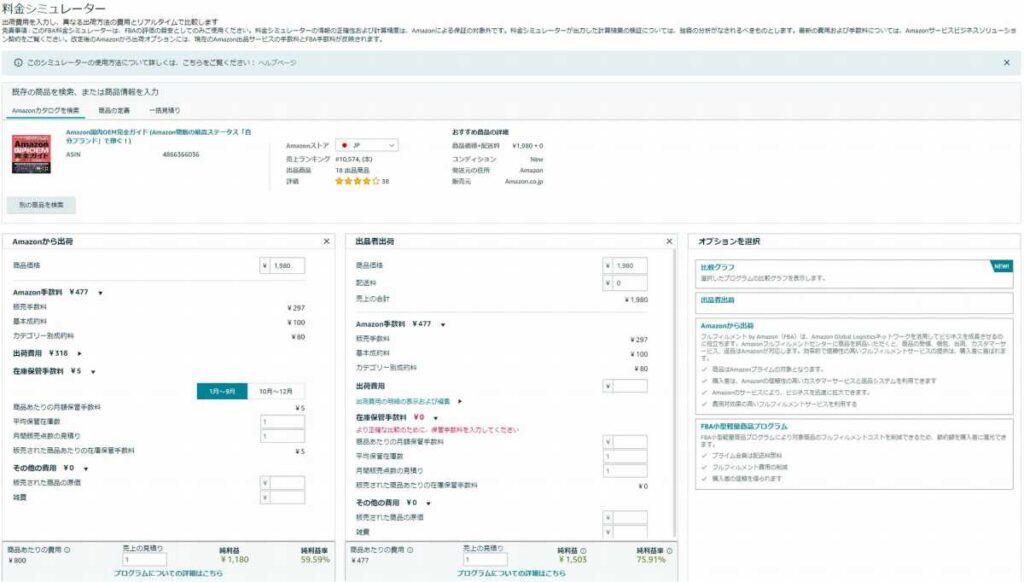The height and width of the screenshot is (582, 1024).
Task: Close the 出品者出荷 panel
Action: coord(670,242)
